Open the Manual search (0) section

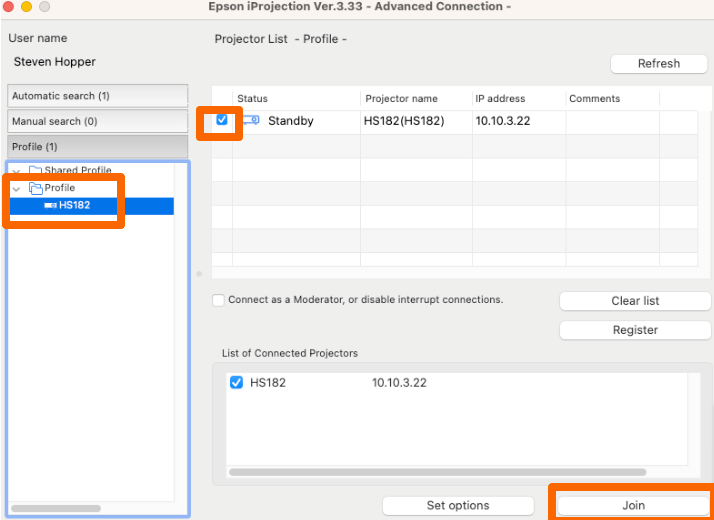97,122
